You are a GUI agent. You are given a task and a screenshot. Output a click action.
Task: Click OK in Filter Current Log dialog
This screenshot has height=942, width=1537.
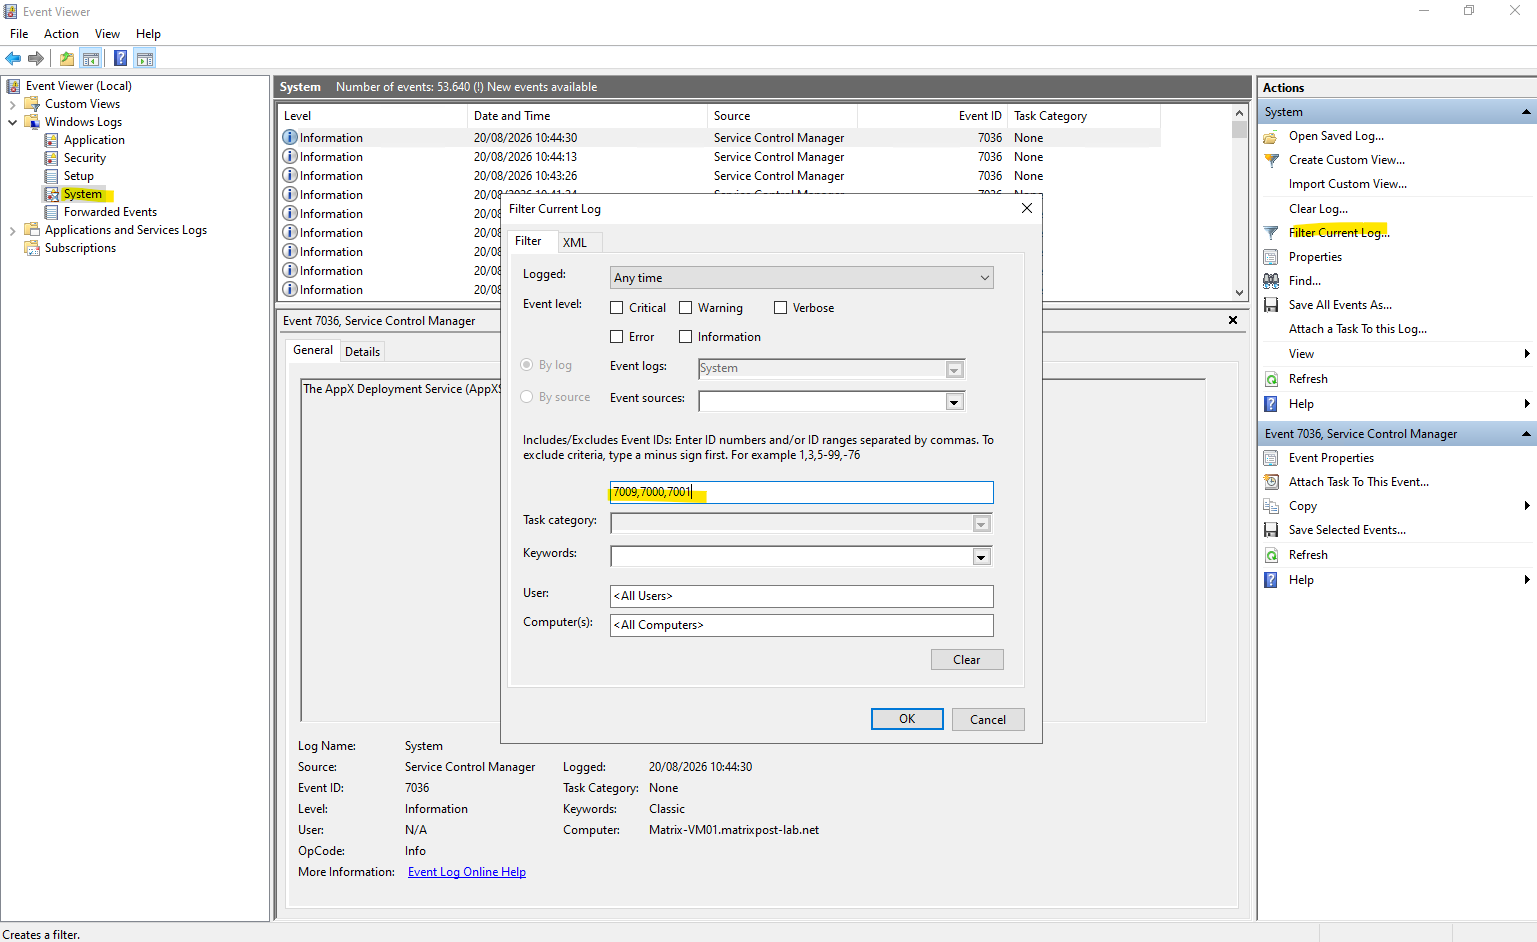click(x=907, y=719)
